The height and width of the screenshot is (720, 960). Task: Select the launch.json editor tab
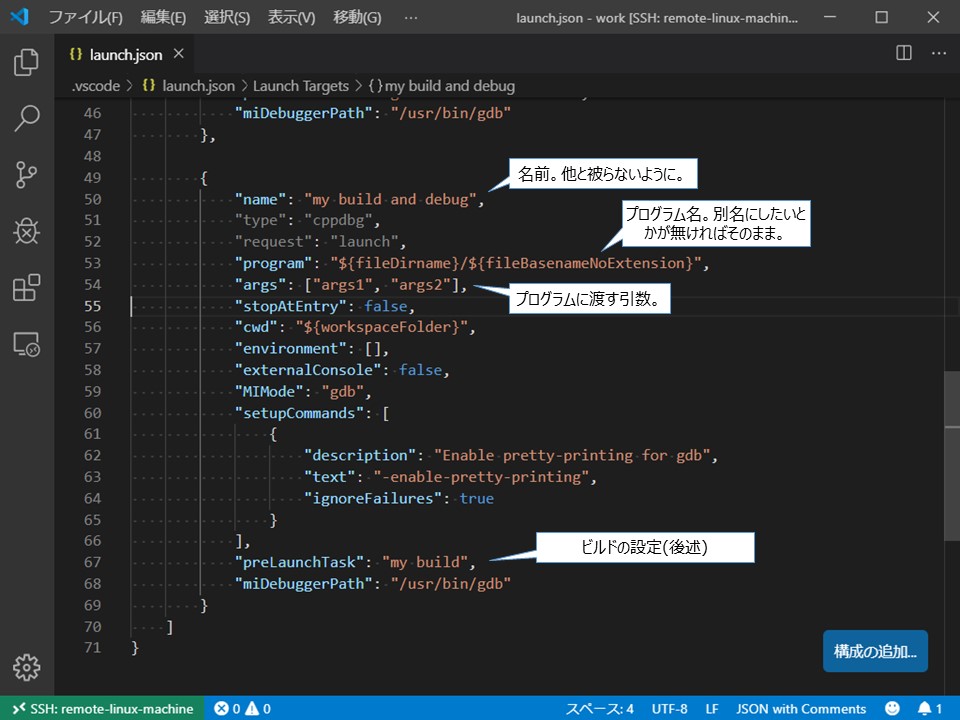click(125, 54)
